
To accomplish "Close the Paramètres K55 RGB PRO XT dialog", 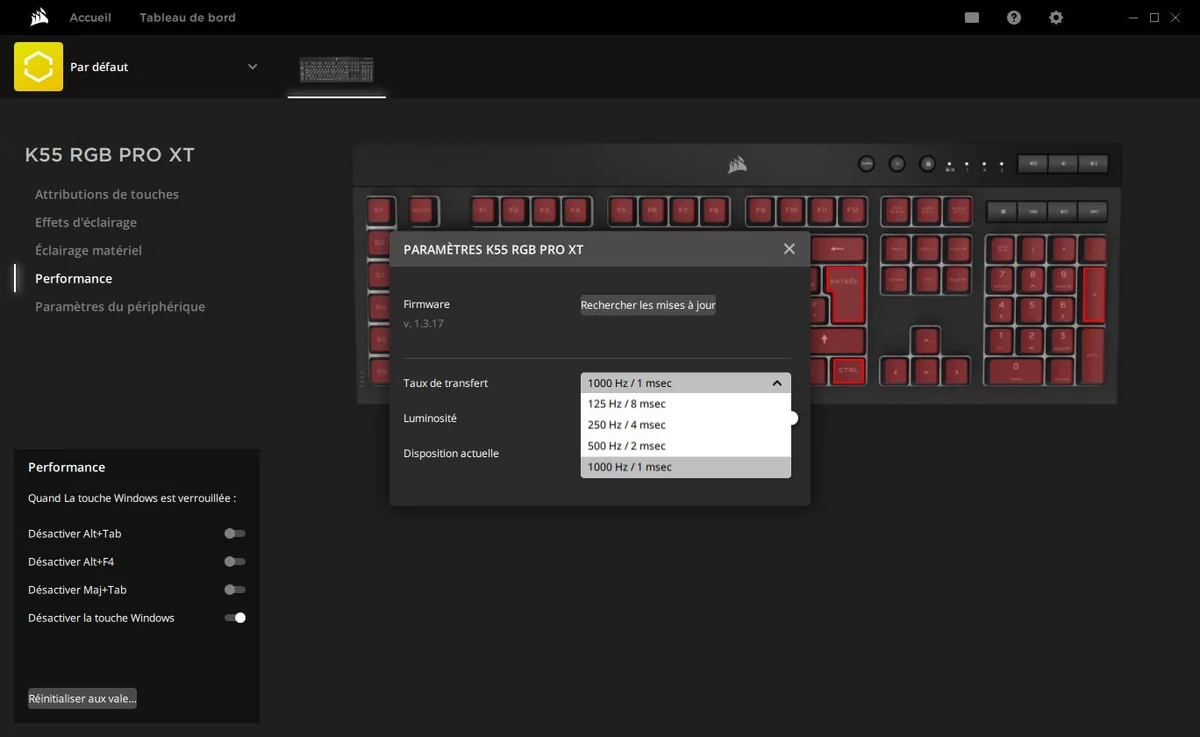I will (789, 249).
